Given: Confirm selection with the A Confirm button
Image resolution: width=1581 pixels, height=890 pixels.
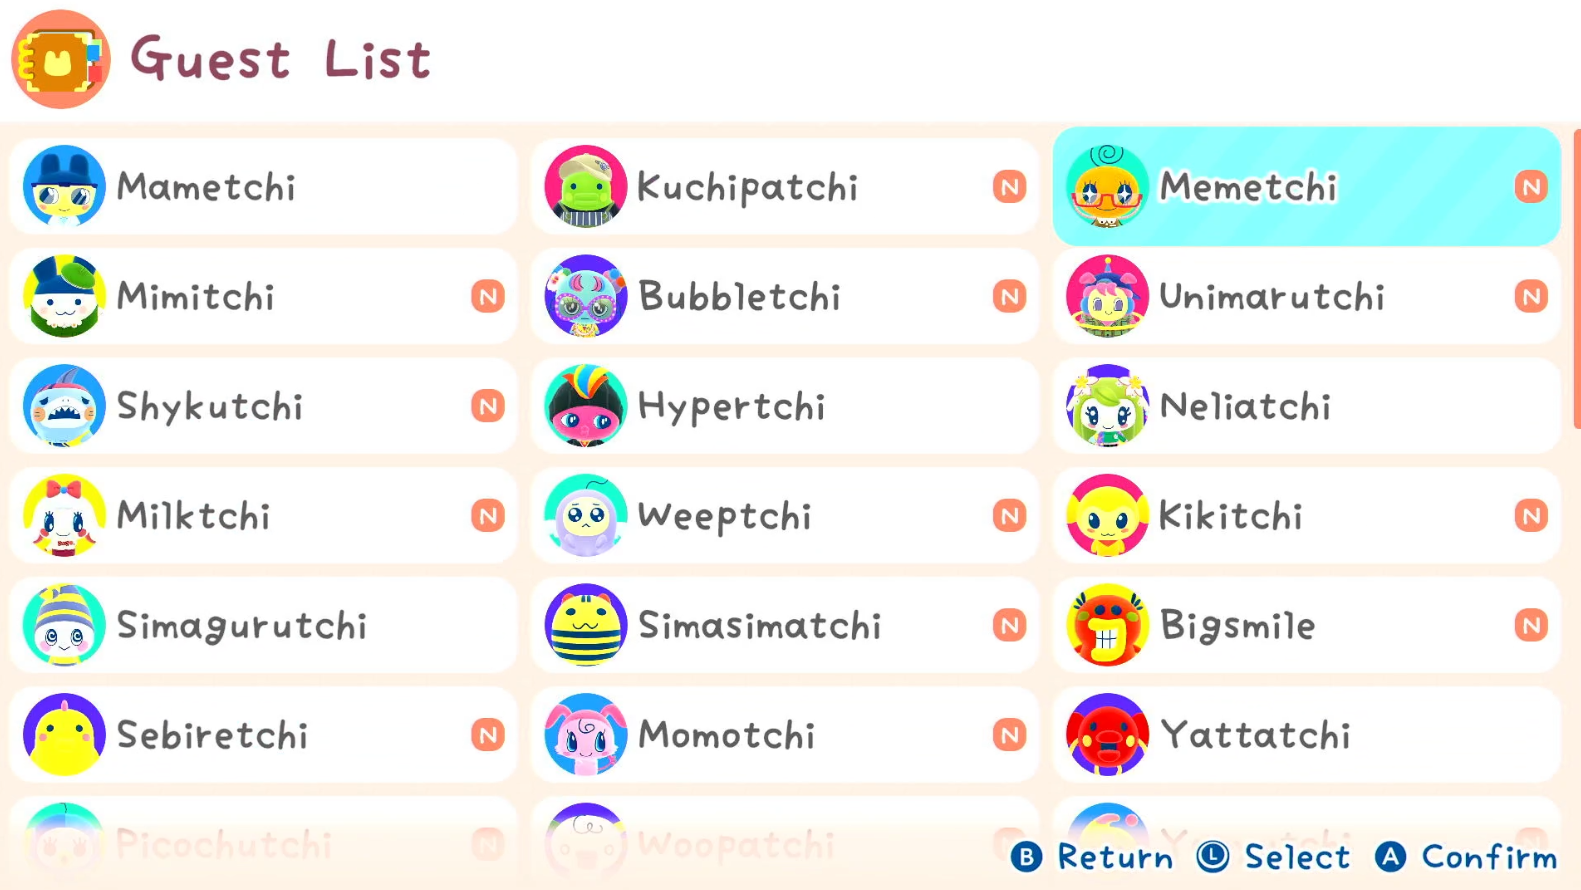Looking at the screenshot, I should (1466, 857).
